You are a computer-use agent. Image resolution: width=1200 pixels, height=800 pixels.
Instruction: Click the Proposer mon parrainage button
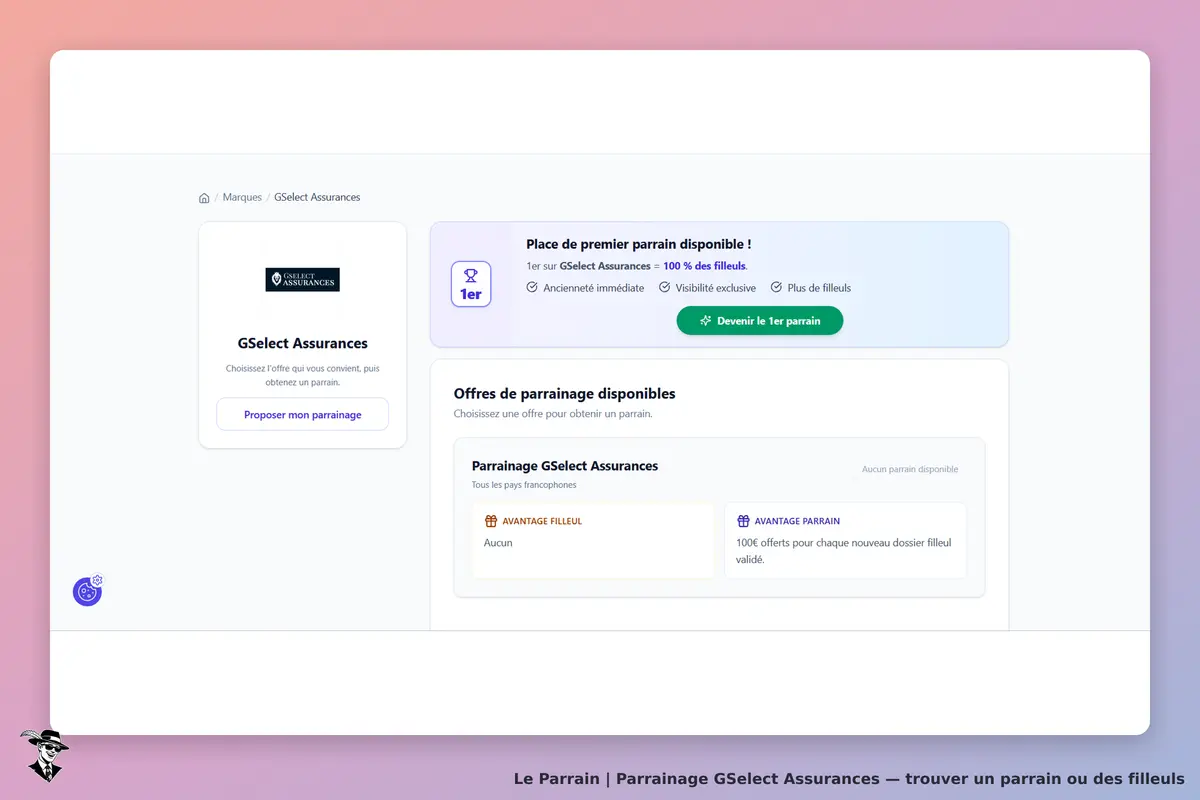[x=302, y=414]
